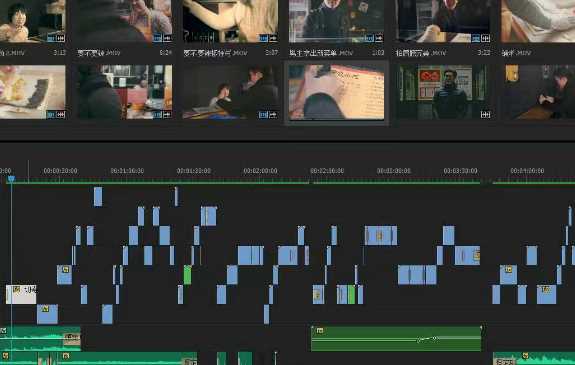Screen dimensions: 575x365
Task: Click audio usage badge on blonde woman thumbnail
Action: point(273,38)
